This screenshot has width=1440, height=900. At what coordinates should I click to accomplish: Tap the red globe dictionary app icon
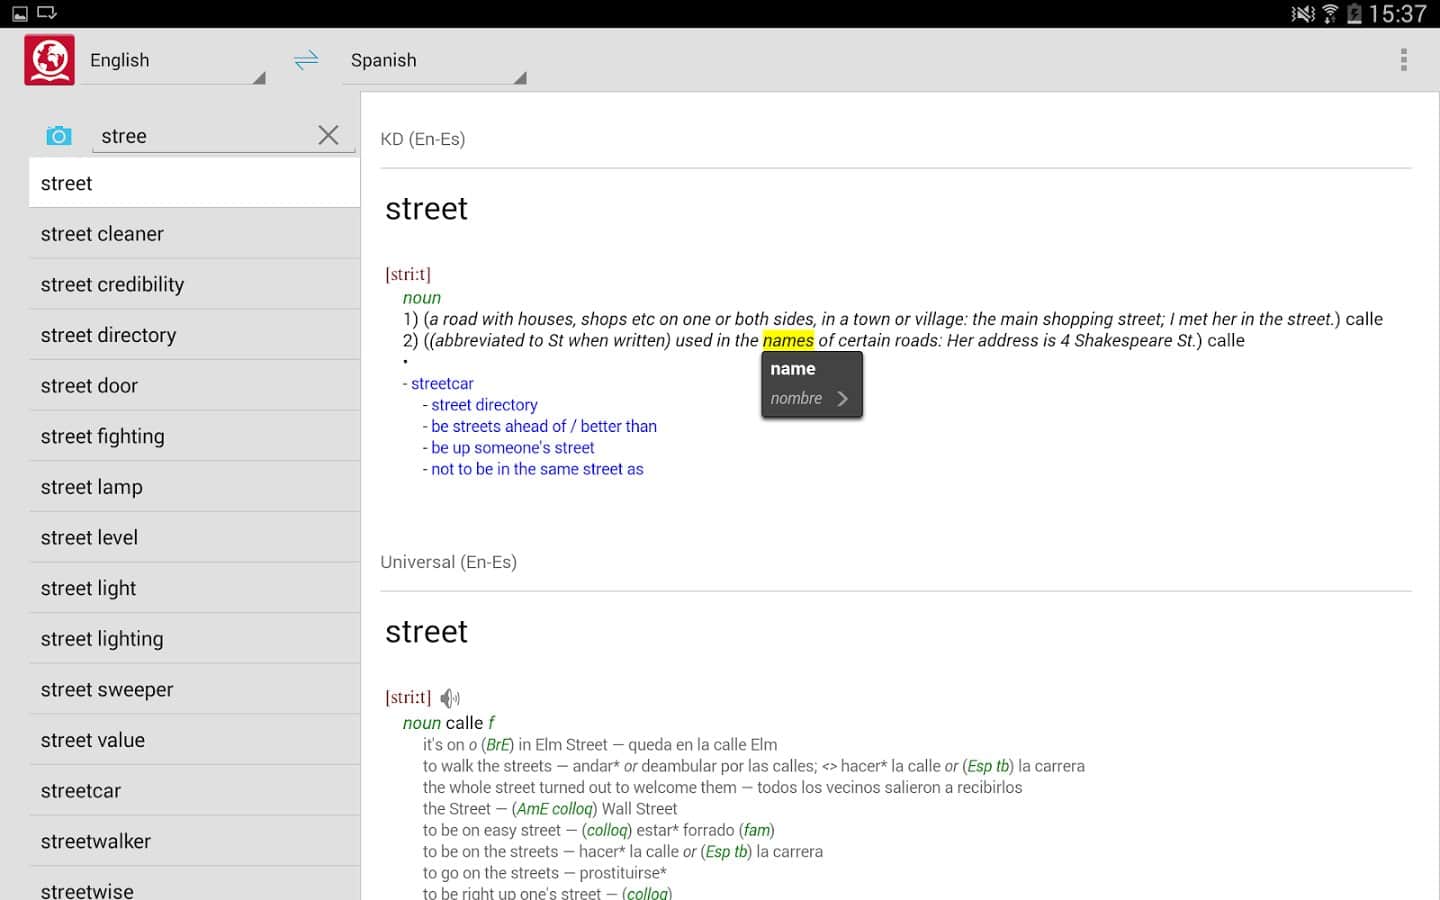tap(49, 60)
